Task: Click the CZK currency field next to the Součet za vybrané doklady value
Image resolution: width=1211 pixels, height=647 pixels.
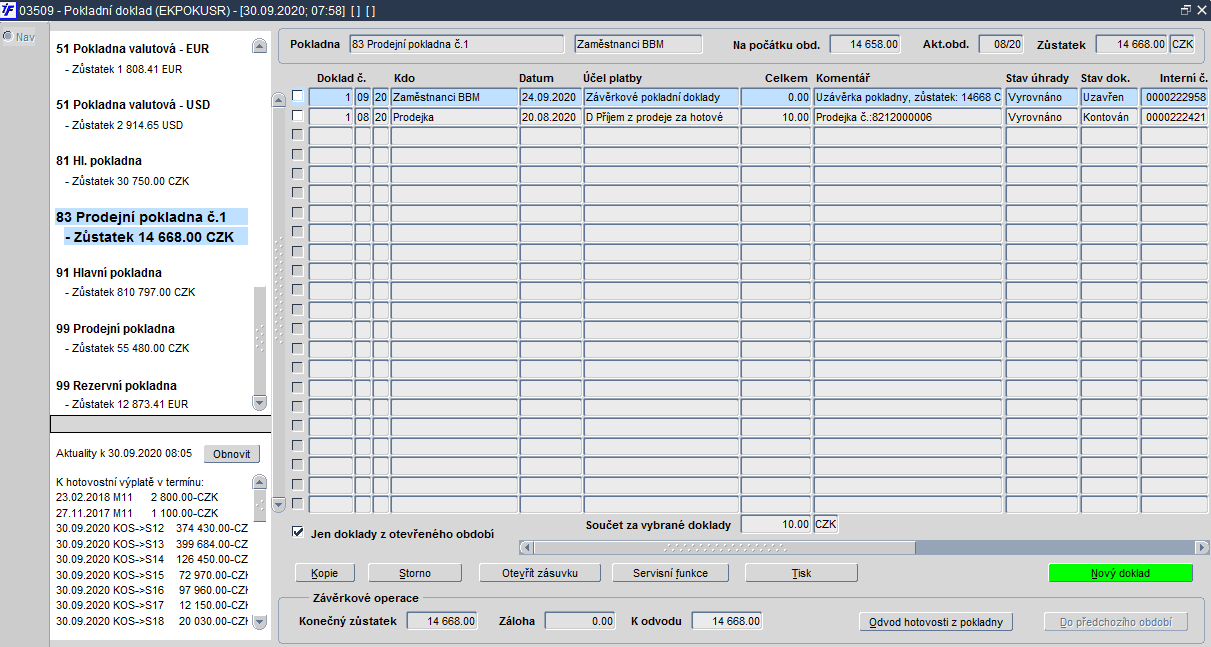Action: coord(827,525)
